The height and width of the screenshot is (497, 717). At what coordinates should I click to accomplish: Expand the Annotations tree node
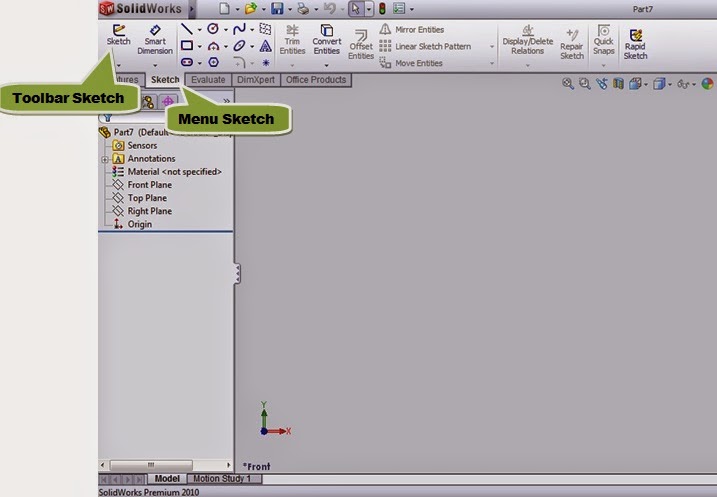click(x=105, y=159)
